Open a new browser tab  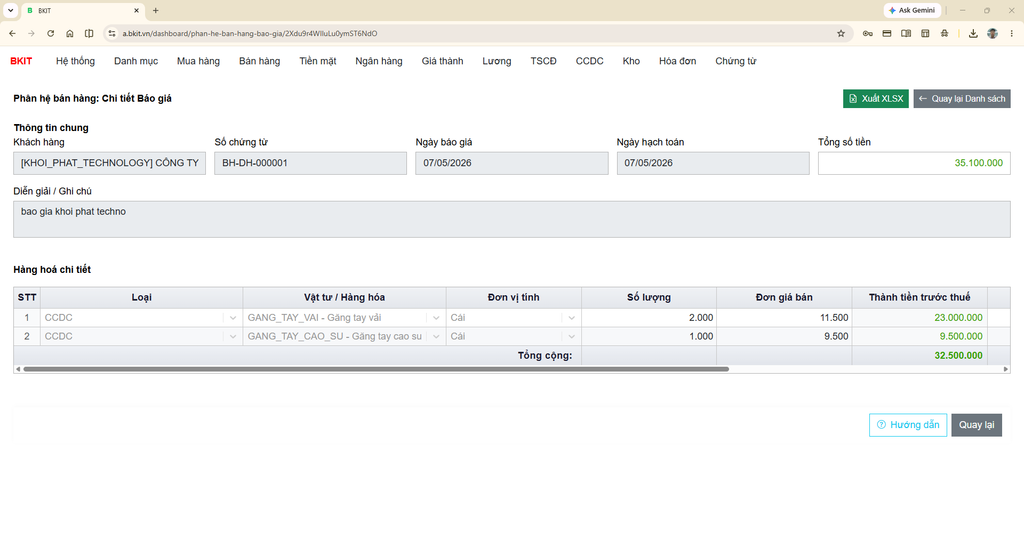point(155,10)
